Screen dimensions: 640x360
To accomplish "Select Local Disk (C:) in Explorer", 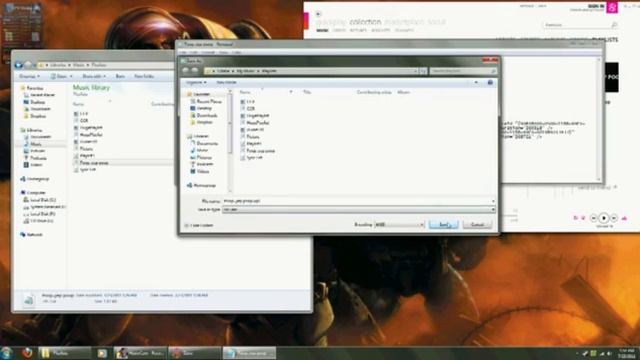I will [x=40, y=200].
